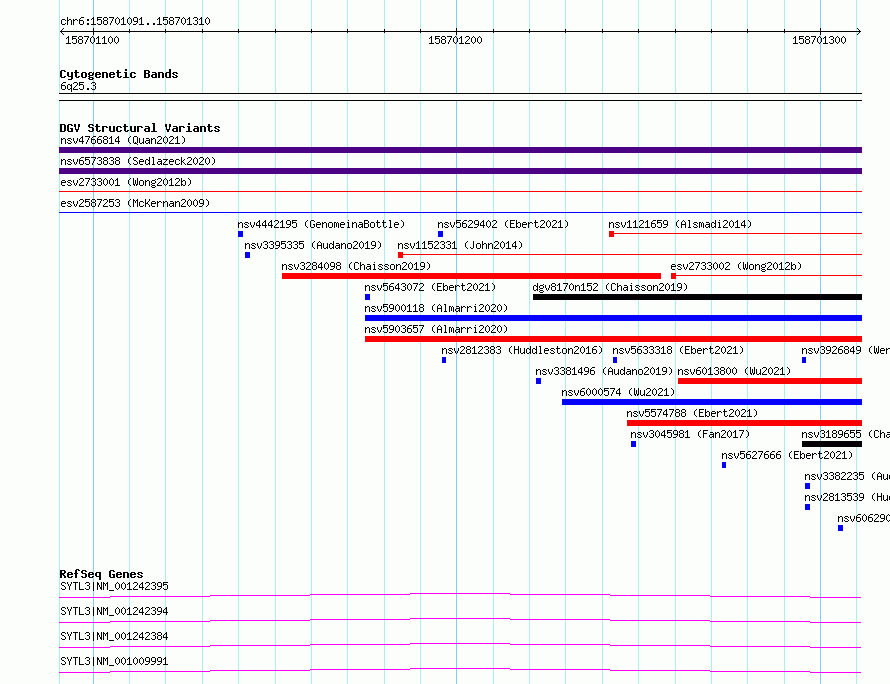
Task: Click the red bar of nsv3284098
Action: pyautogui.click(x=471, y=276)
